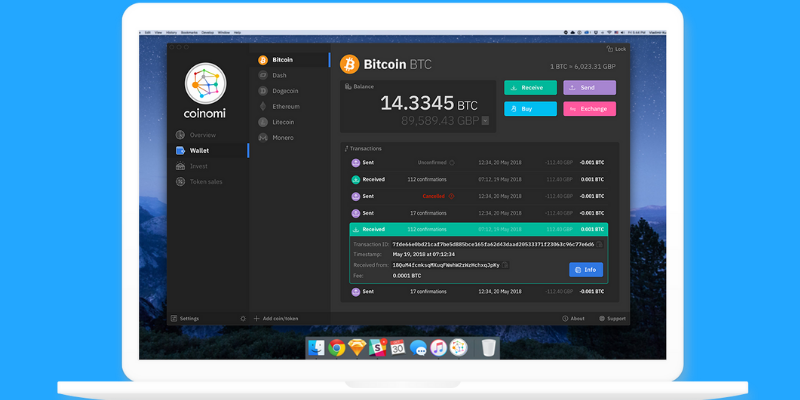Click the 1 BTC = 6,023.31 GBP rate
This screenshot has width=800, height=400.
click(x=583, y=67)
